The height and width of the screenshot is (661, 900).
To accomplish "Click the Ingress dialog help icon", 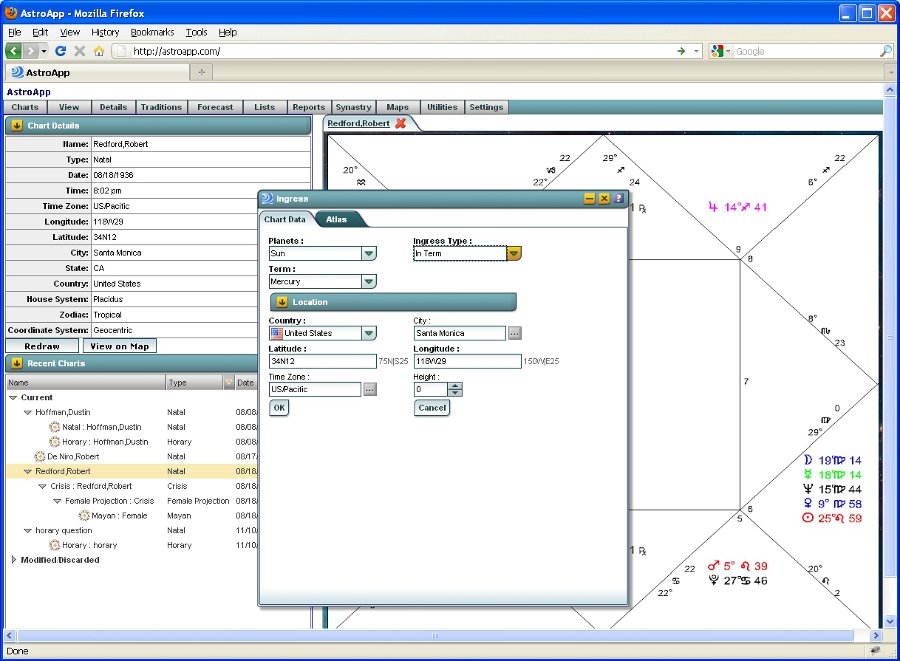I will [x=619, y=199].
